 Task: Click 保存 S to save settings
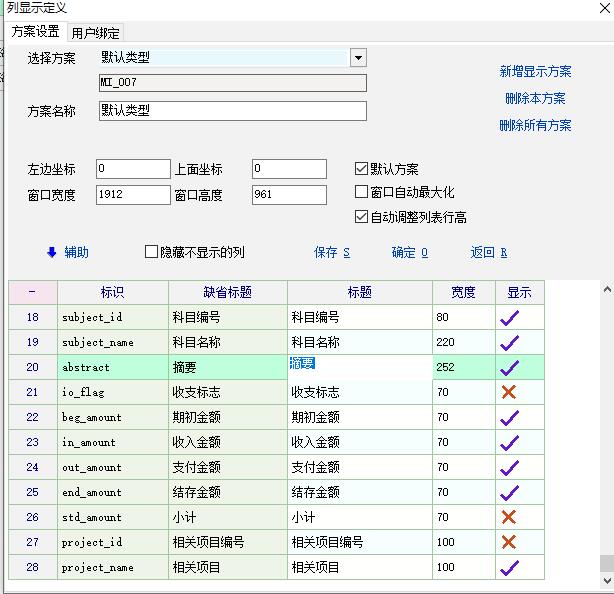pyautogui.click(x=332, y=253)
